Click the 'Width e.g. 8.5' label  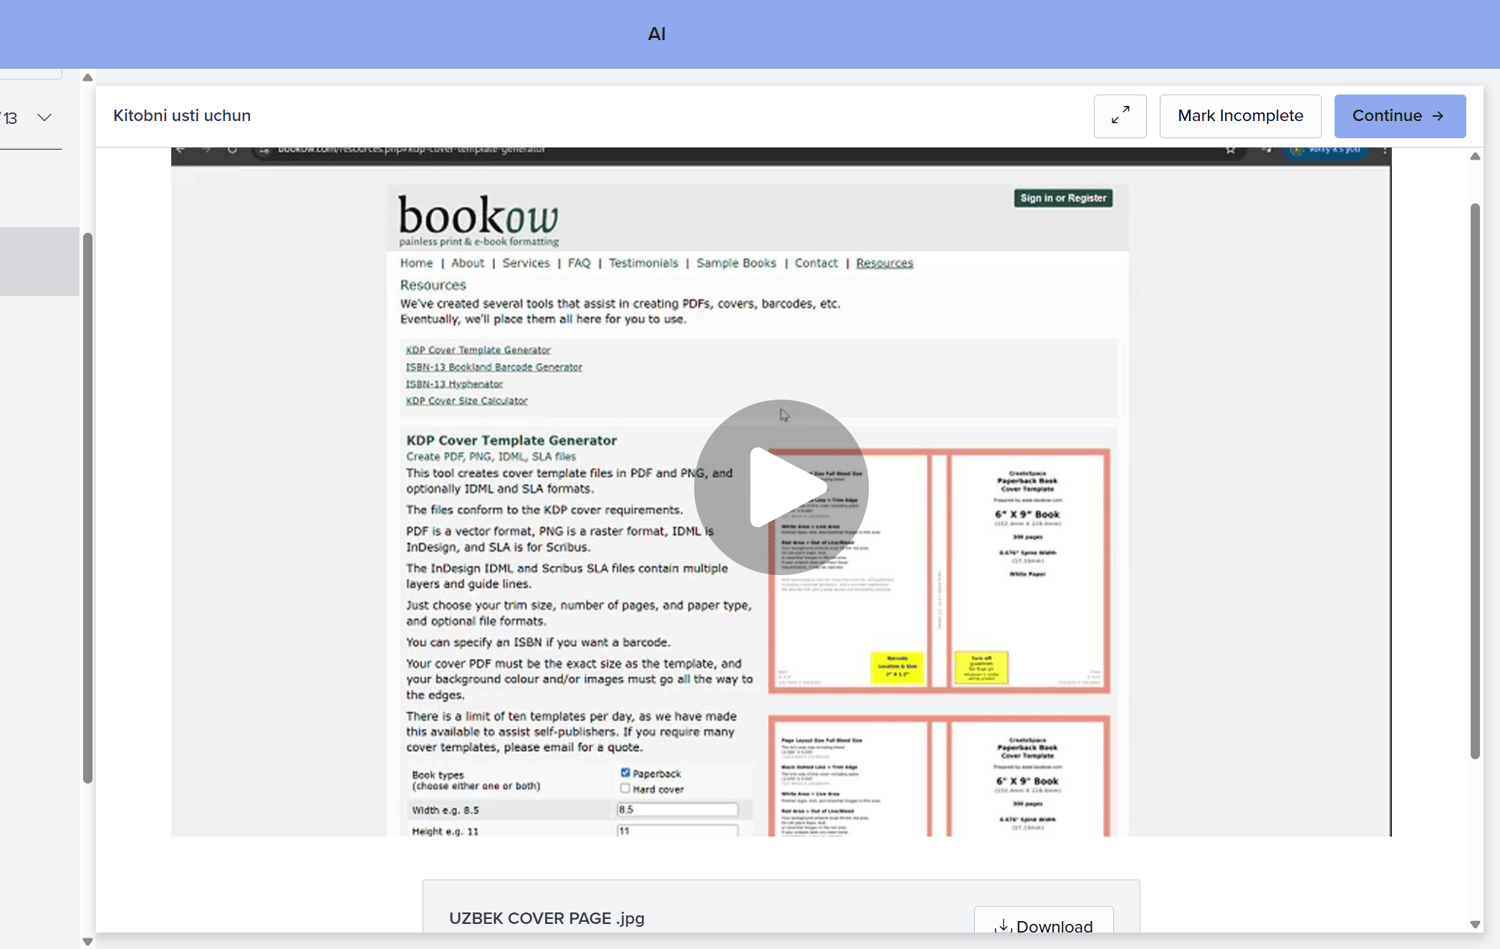(x=445, y=810)
